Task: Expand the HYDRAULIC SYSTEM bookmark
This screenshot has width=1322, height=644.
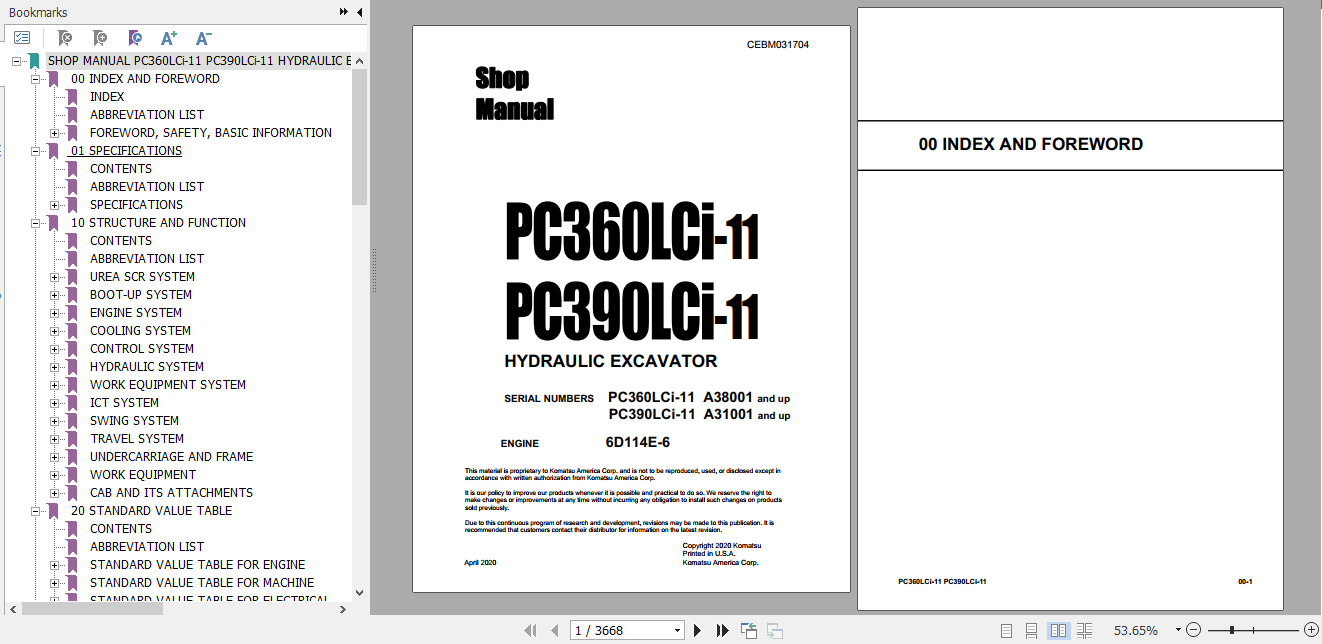Action: click(x=55, y=367)
